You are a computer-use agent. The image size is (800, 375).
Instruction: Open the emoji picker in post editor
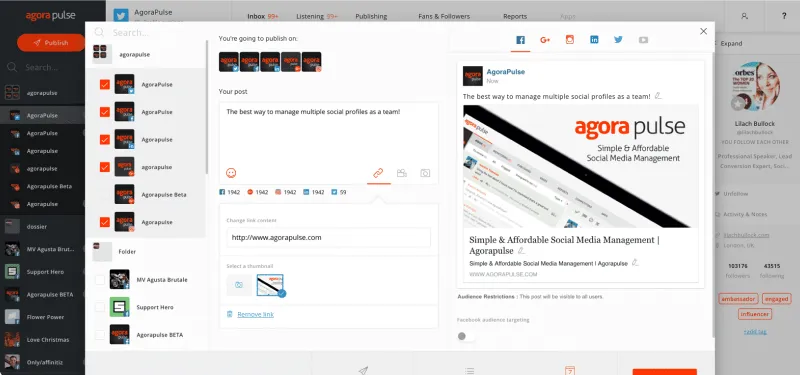(231, 173)
